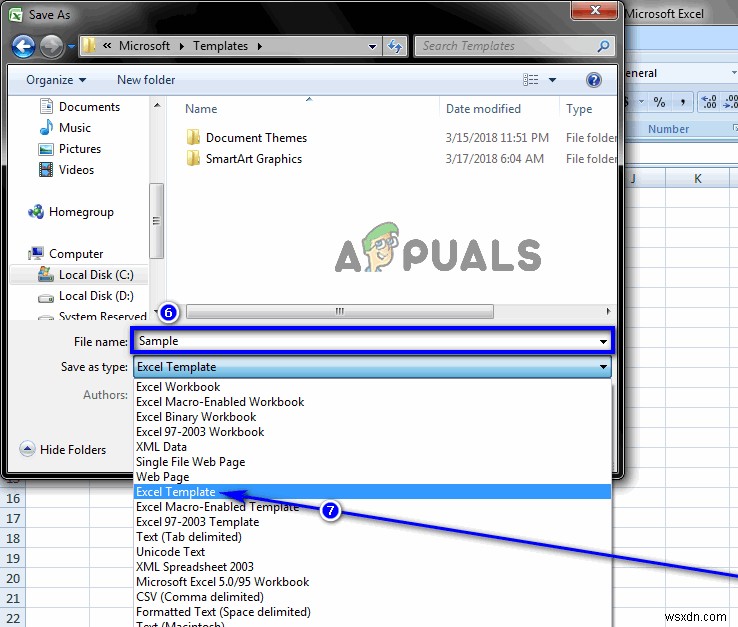Select Microsoft in the address path
The width and height of the screenshot is (738, 627).
(x=144, y=46)
